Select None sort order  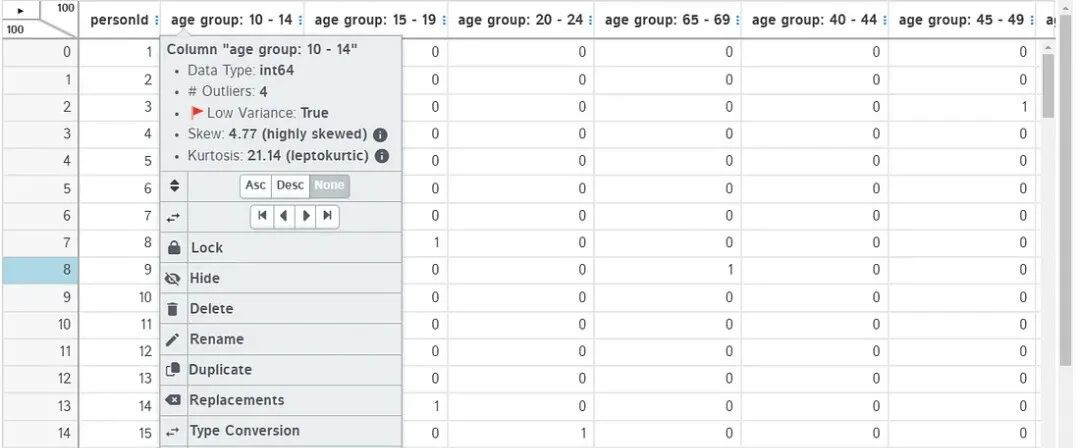[x=329, y=185]
